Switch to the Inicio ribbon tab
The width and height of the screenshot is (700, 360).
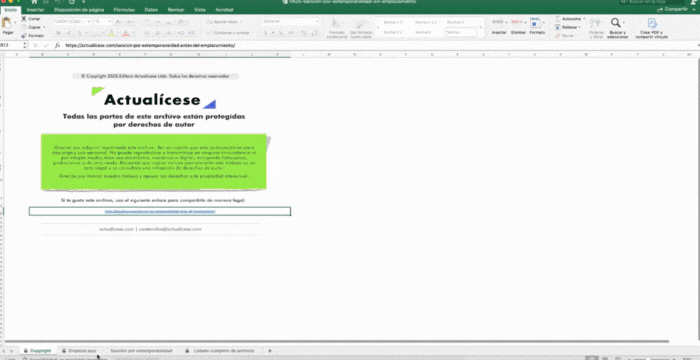click(x=10, y=9)
